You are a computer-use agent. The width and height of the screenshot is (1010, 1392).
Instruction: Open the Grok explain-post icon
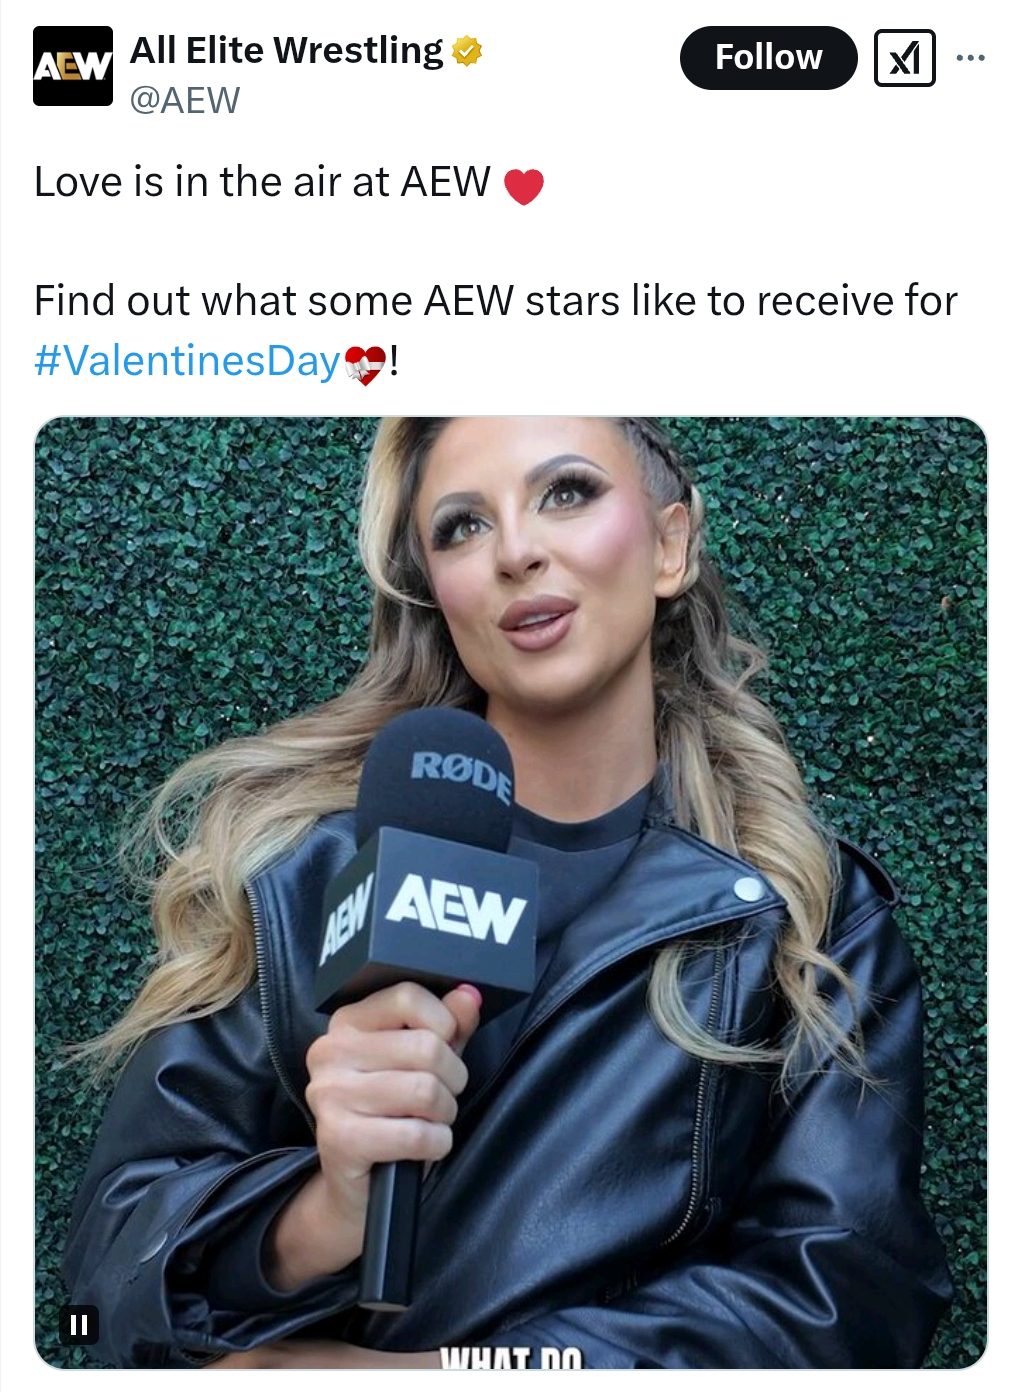click(904, 58)
